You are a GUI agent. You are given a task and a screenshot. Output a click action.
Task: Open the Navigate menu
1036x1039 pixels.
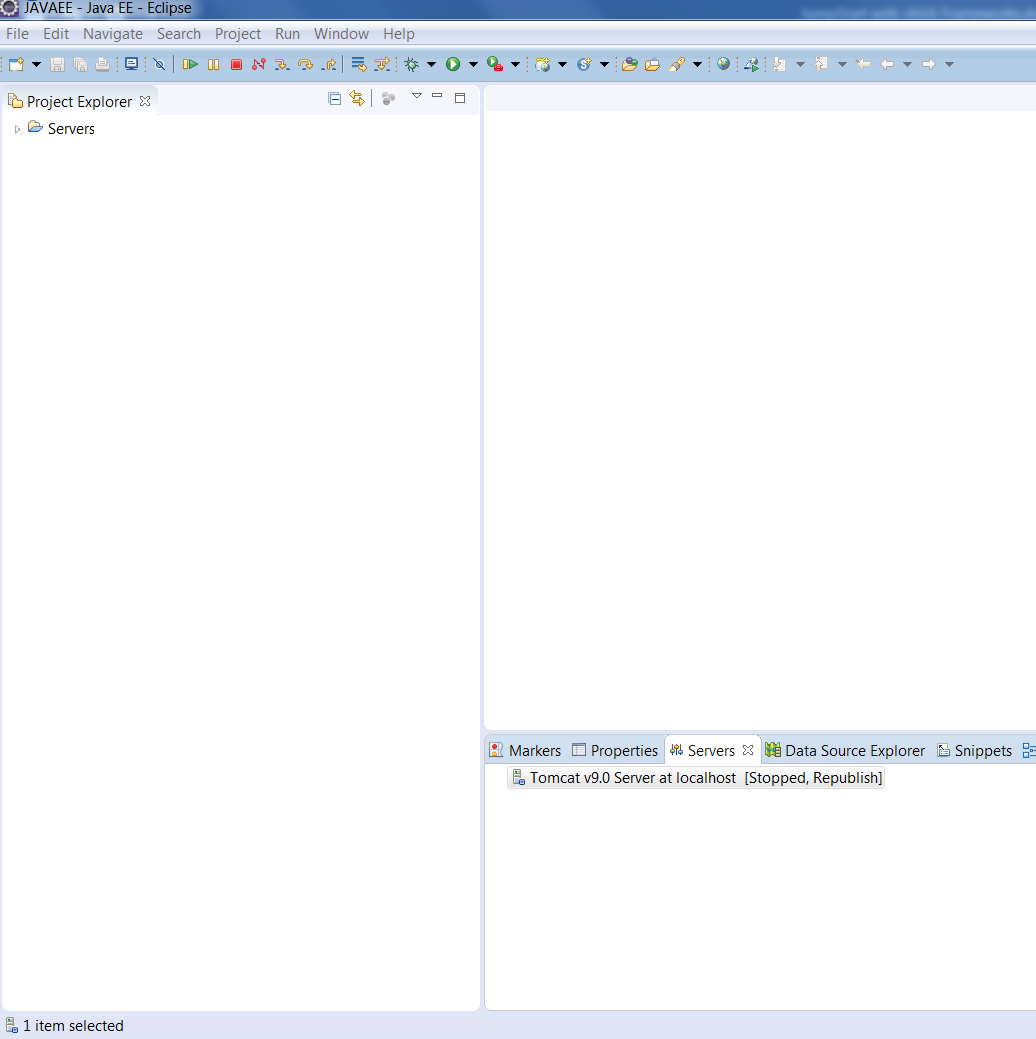coord(113,34)
